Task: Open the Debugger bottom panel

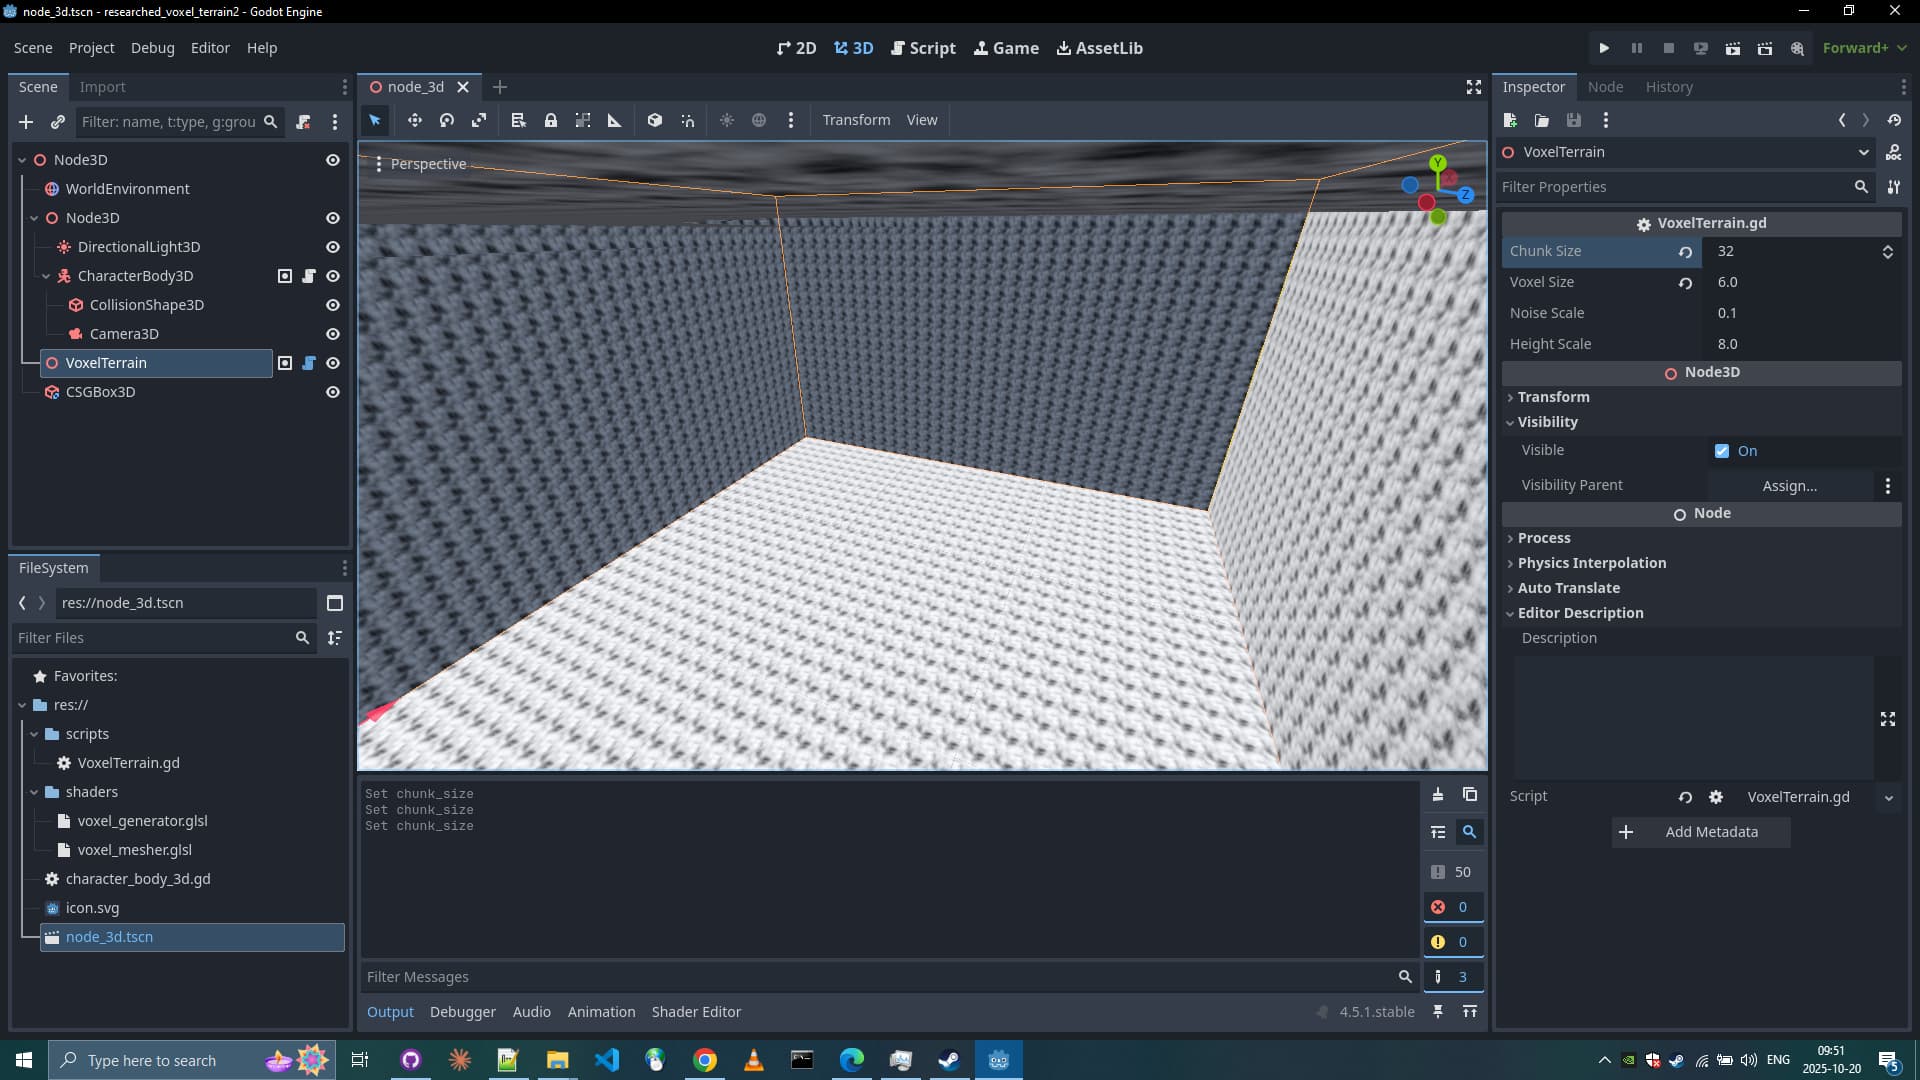Action: point(462,1012)
